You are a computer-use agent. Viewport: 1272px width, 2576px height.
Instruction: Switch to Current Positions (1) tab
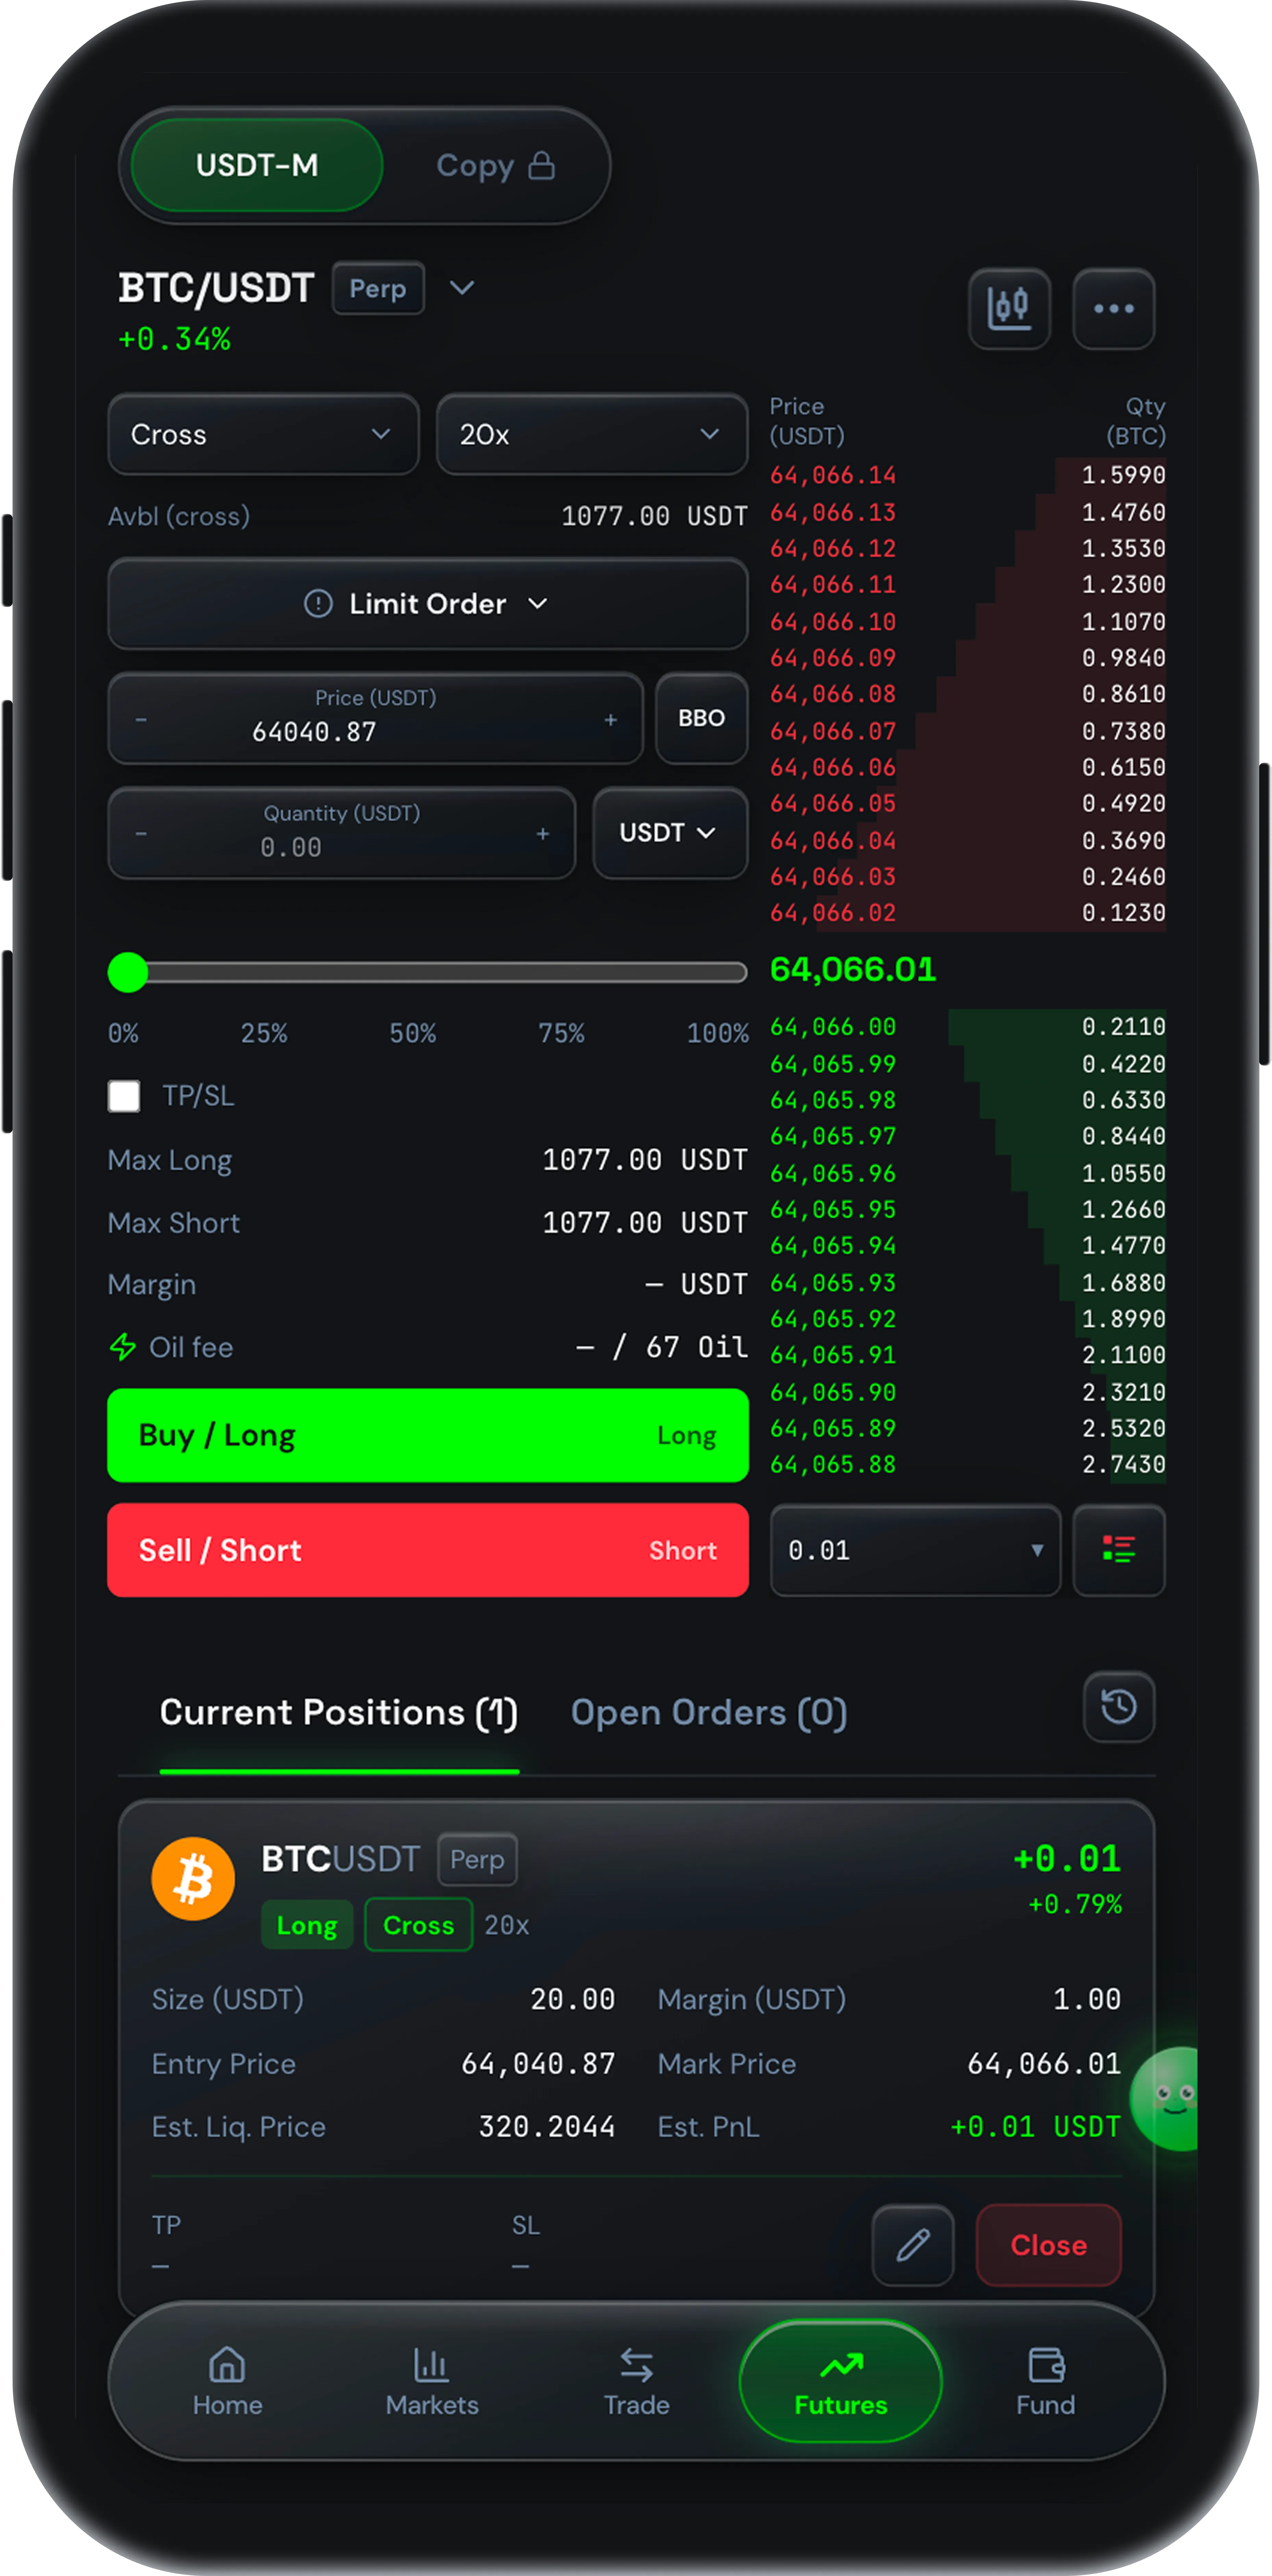[x=339, y=1713]
